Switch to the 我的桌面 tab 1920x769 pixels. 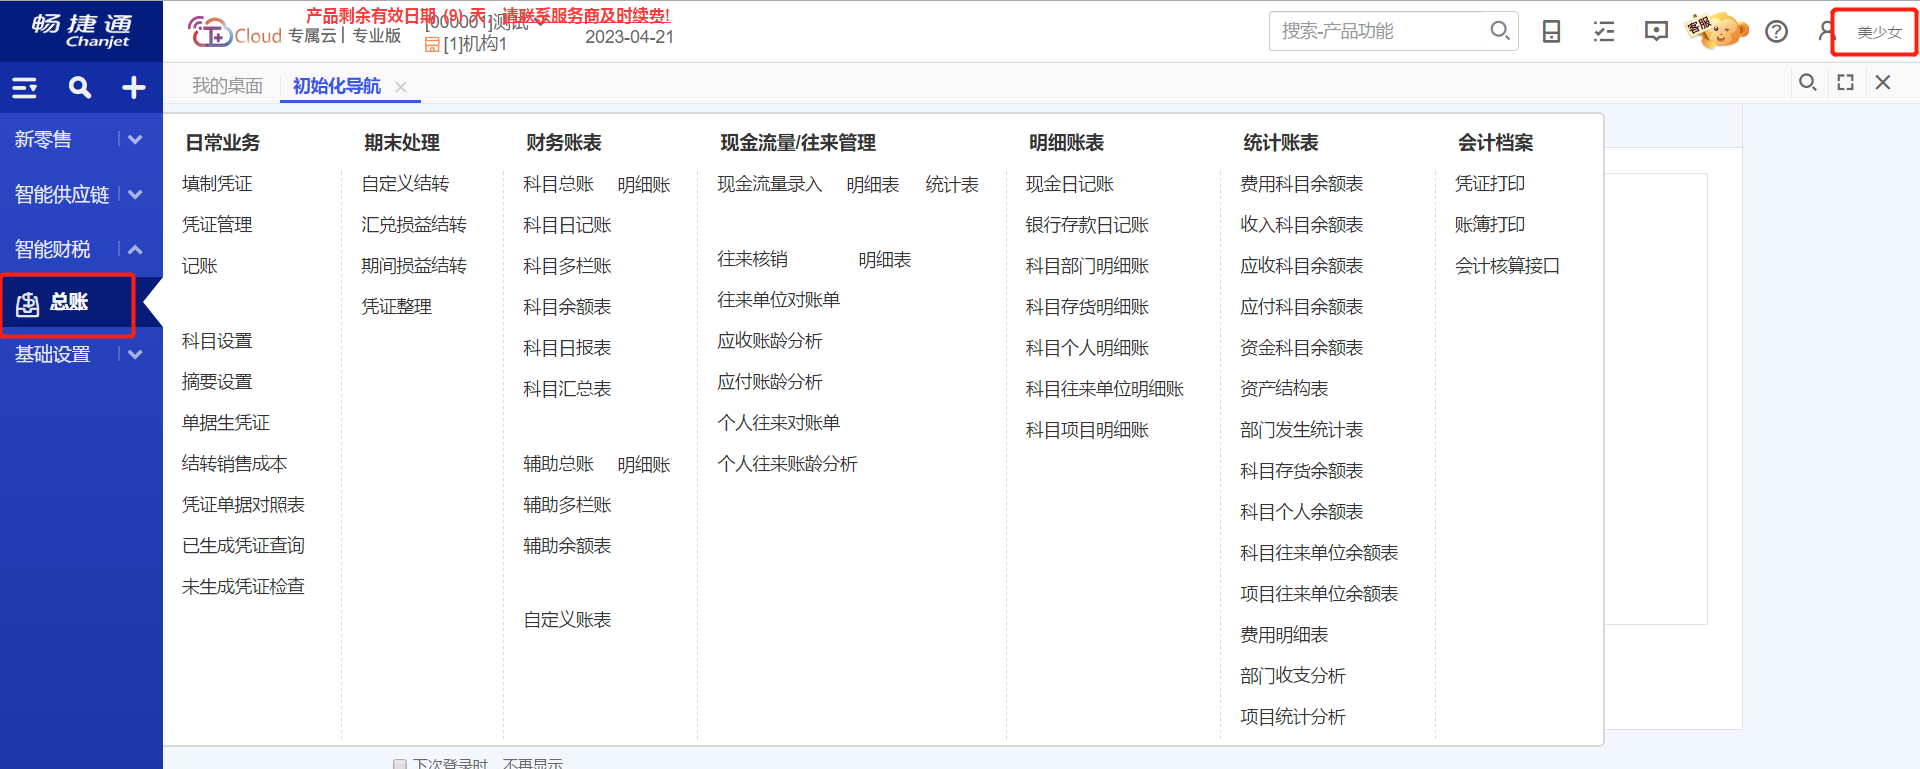pyautogui.click(x=228, y=86)
